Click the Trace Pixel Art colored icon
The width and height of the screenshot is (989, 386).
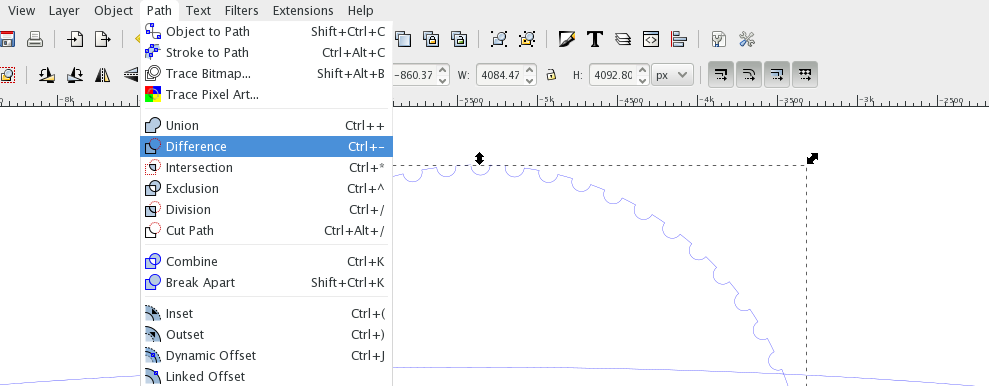153,95
